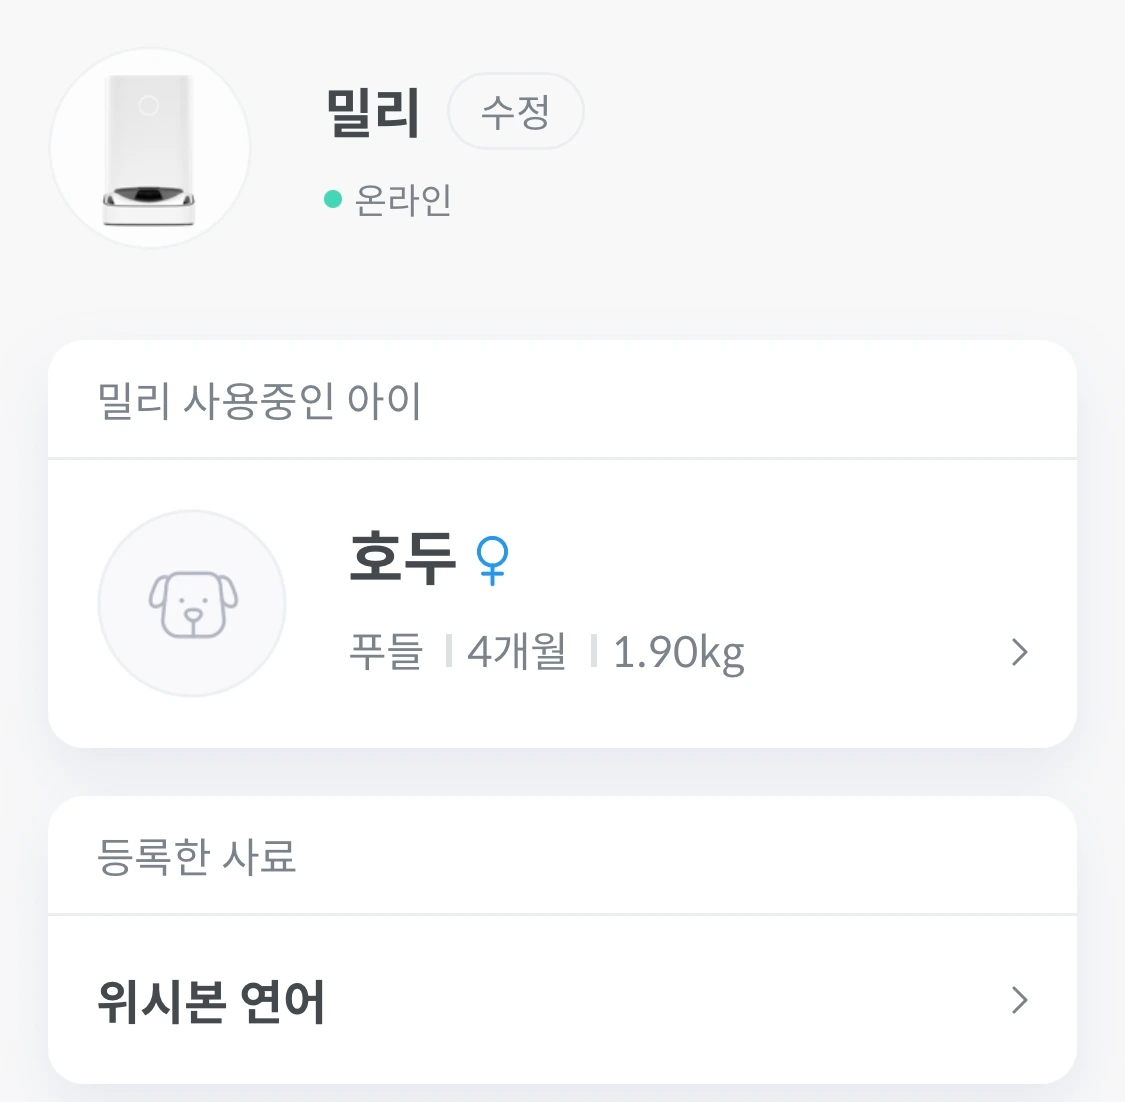Tap the 온라인 status label
The width and height of the screenshot is (1125, 1102).
click(x=403, y=200)
